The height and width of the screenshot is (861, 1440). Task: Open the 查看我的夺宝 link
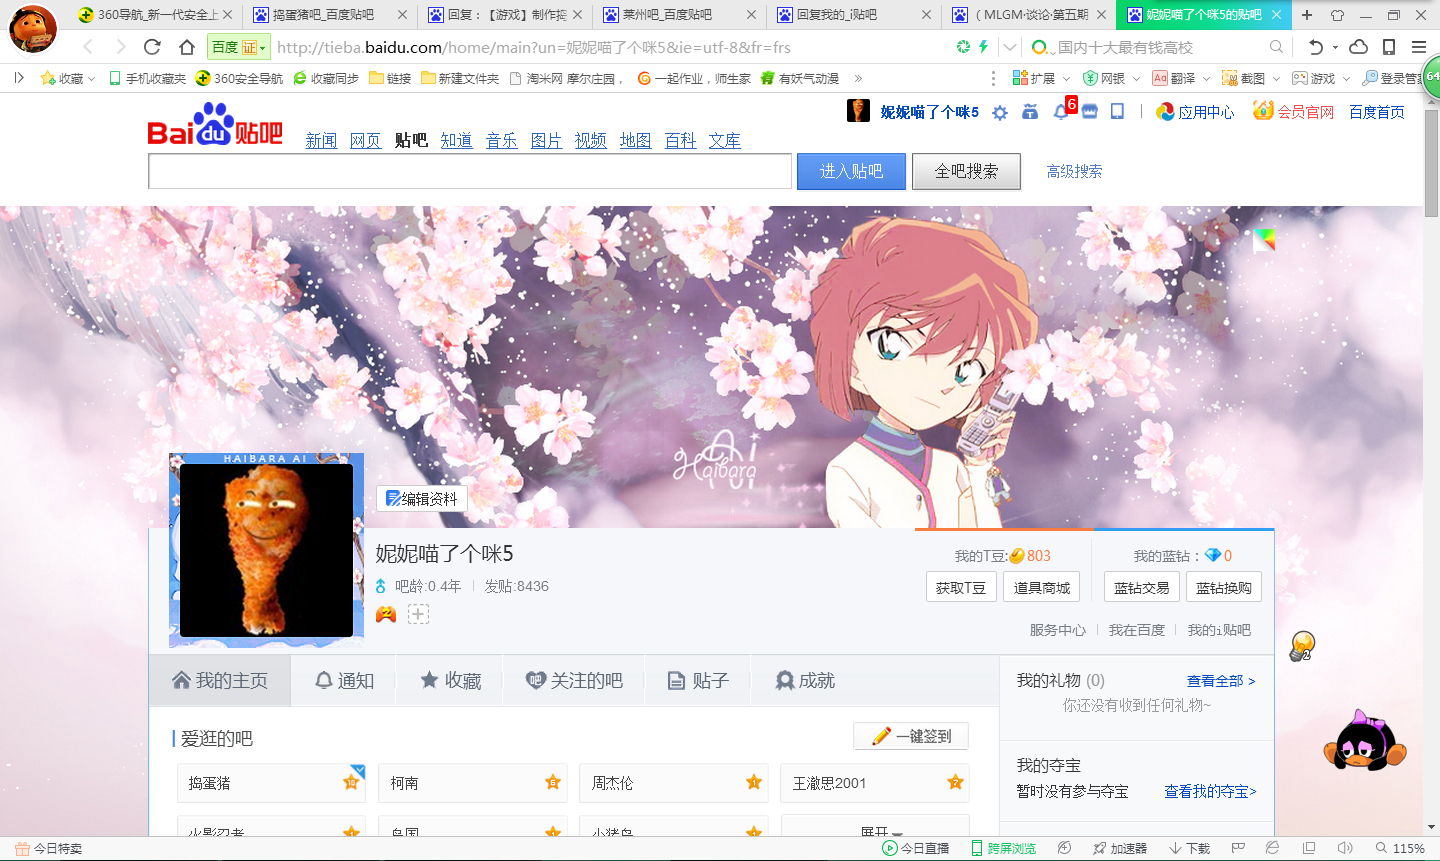coord(1210,791)
